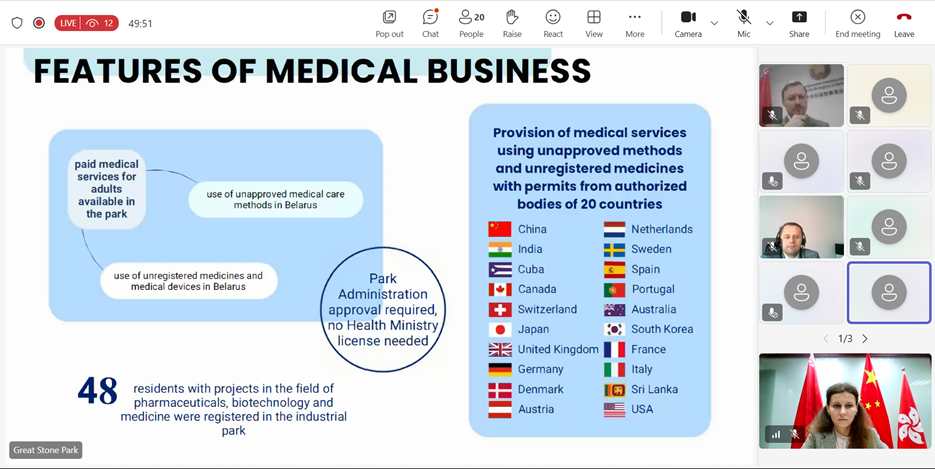935x469 pixels.
Task: Click the Features of Medical Business title
Action: [312, 71]
